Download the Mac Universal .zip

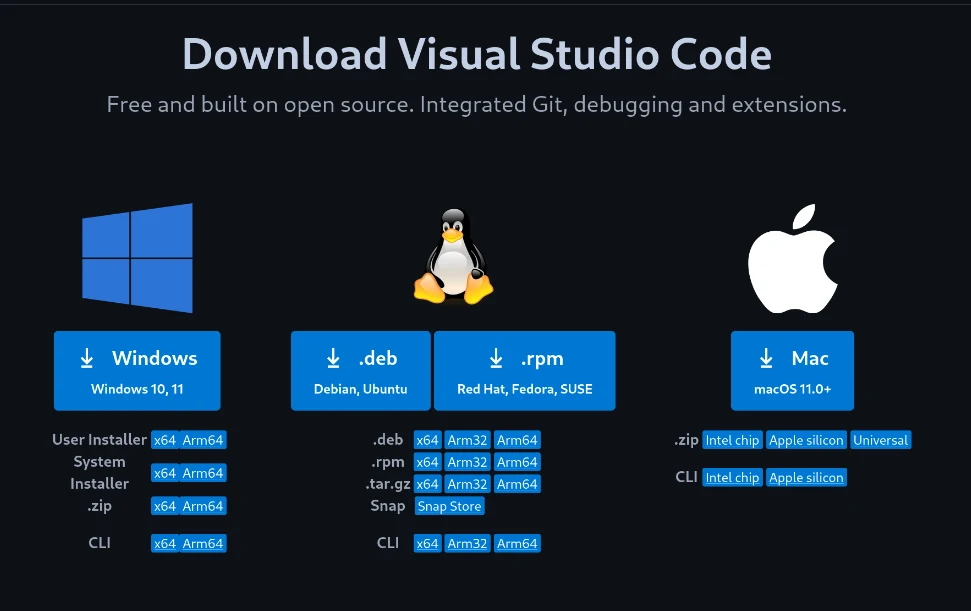pyautogui.click(x=881, y=440)
